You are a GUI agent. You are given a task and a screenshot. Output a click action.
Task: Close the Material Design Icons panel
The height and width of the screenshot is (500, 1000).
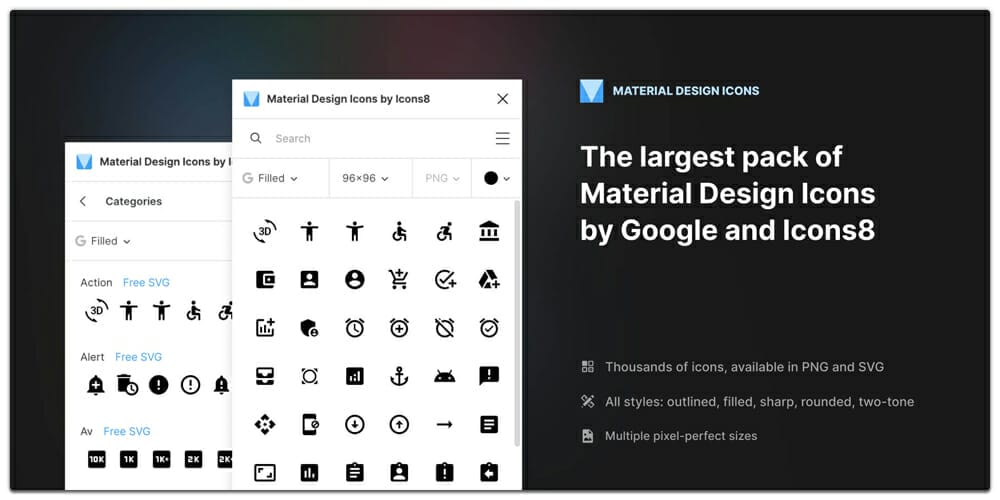click(x=503, y=99)
